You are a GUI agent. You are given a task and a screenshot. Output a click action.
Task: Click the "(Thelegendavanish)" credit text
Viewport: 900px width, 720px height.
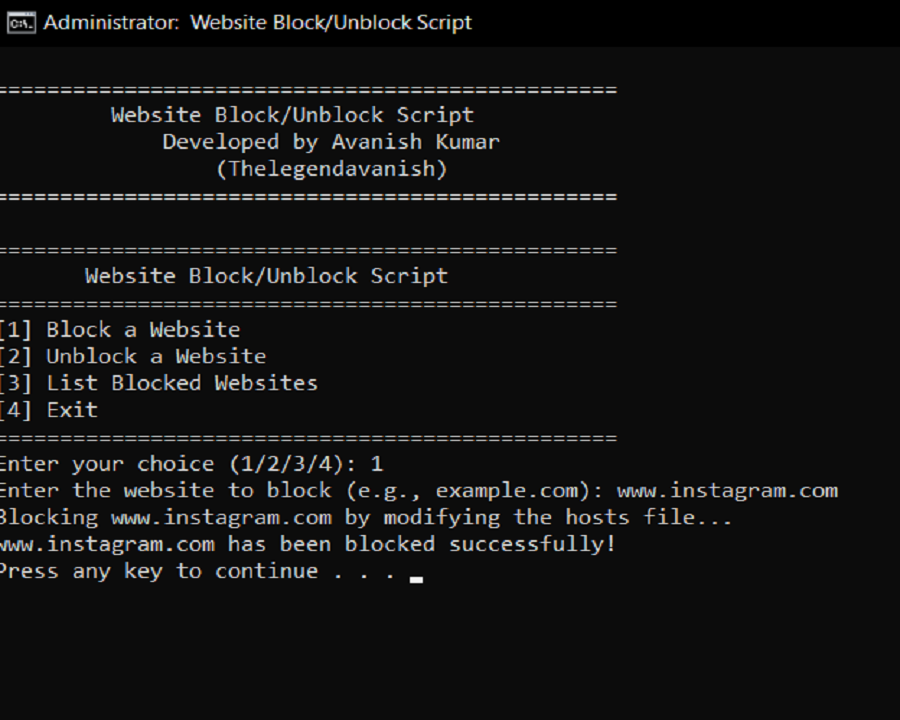pyautogui.click(x=331, y=169)
